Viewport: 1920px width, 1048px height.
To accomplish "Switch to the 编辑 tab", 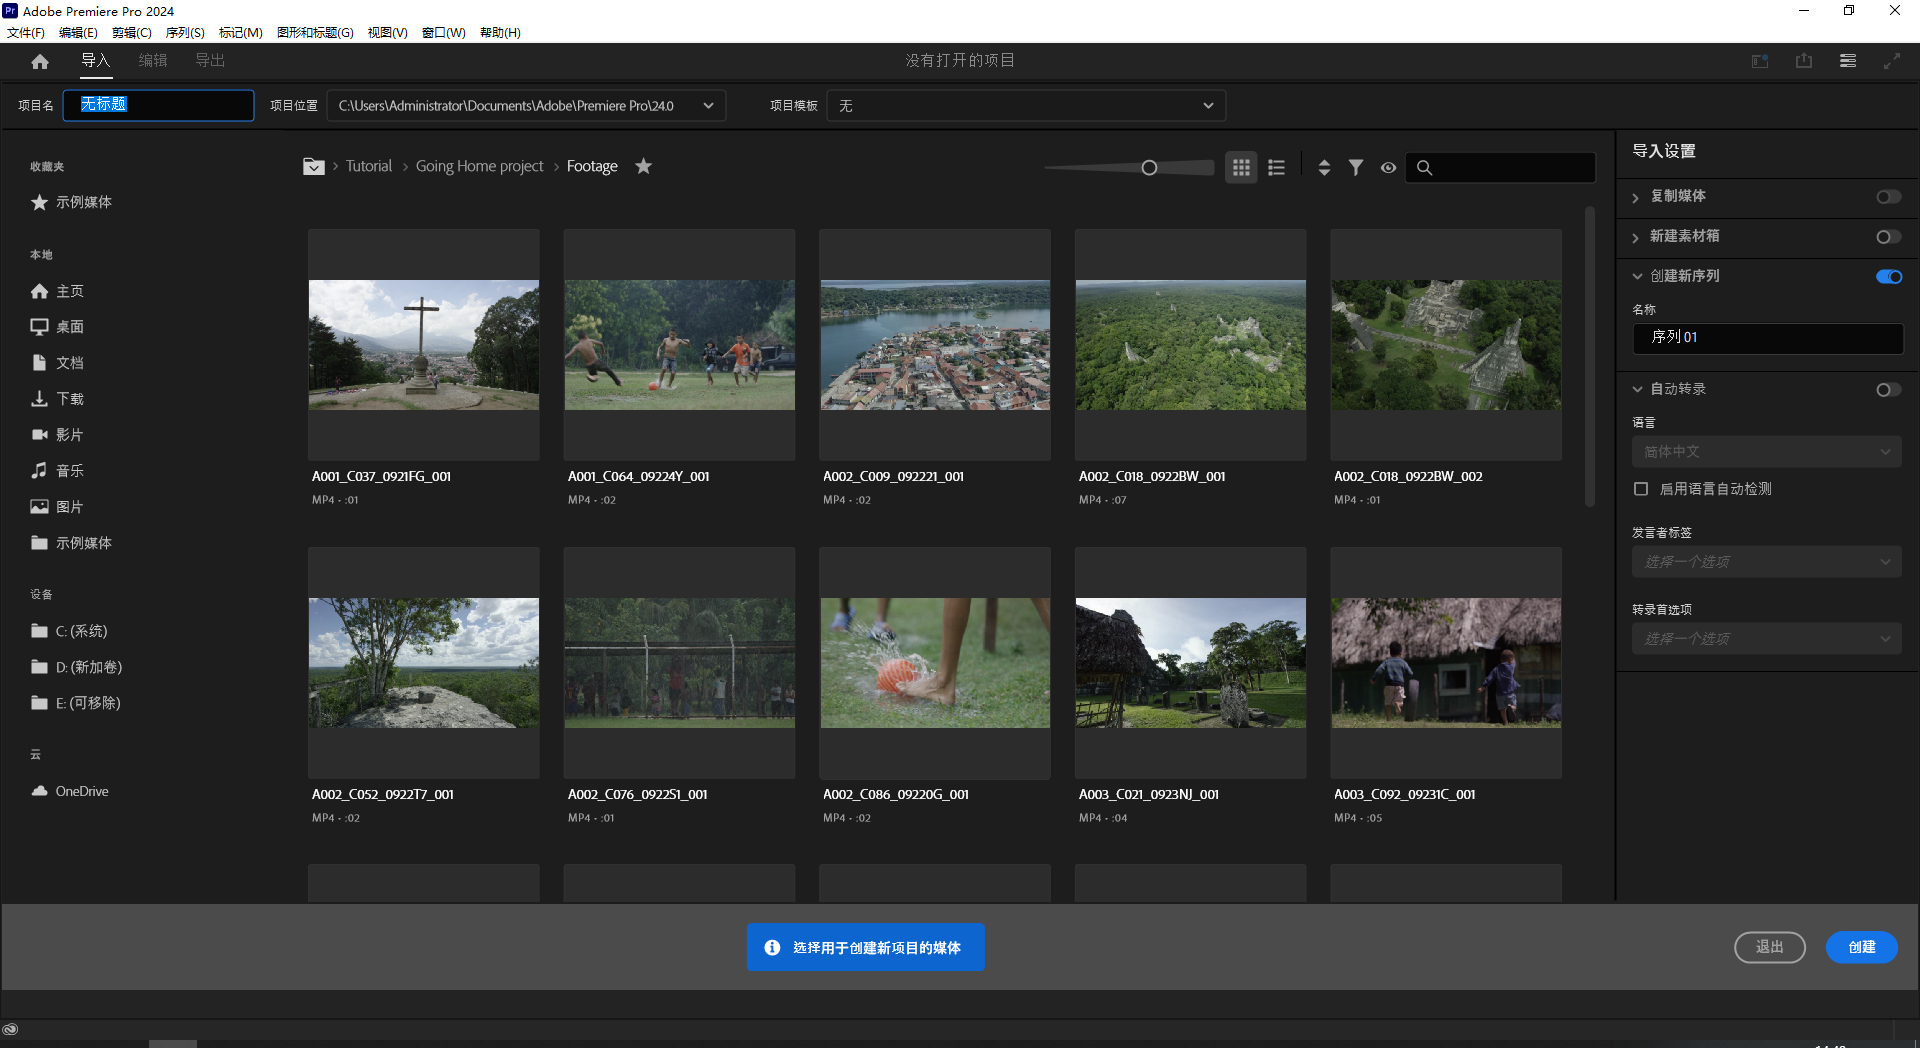I will [152, 60].
